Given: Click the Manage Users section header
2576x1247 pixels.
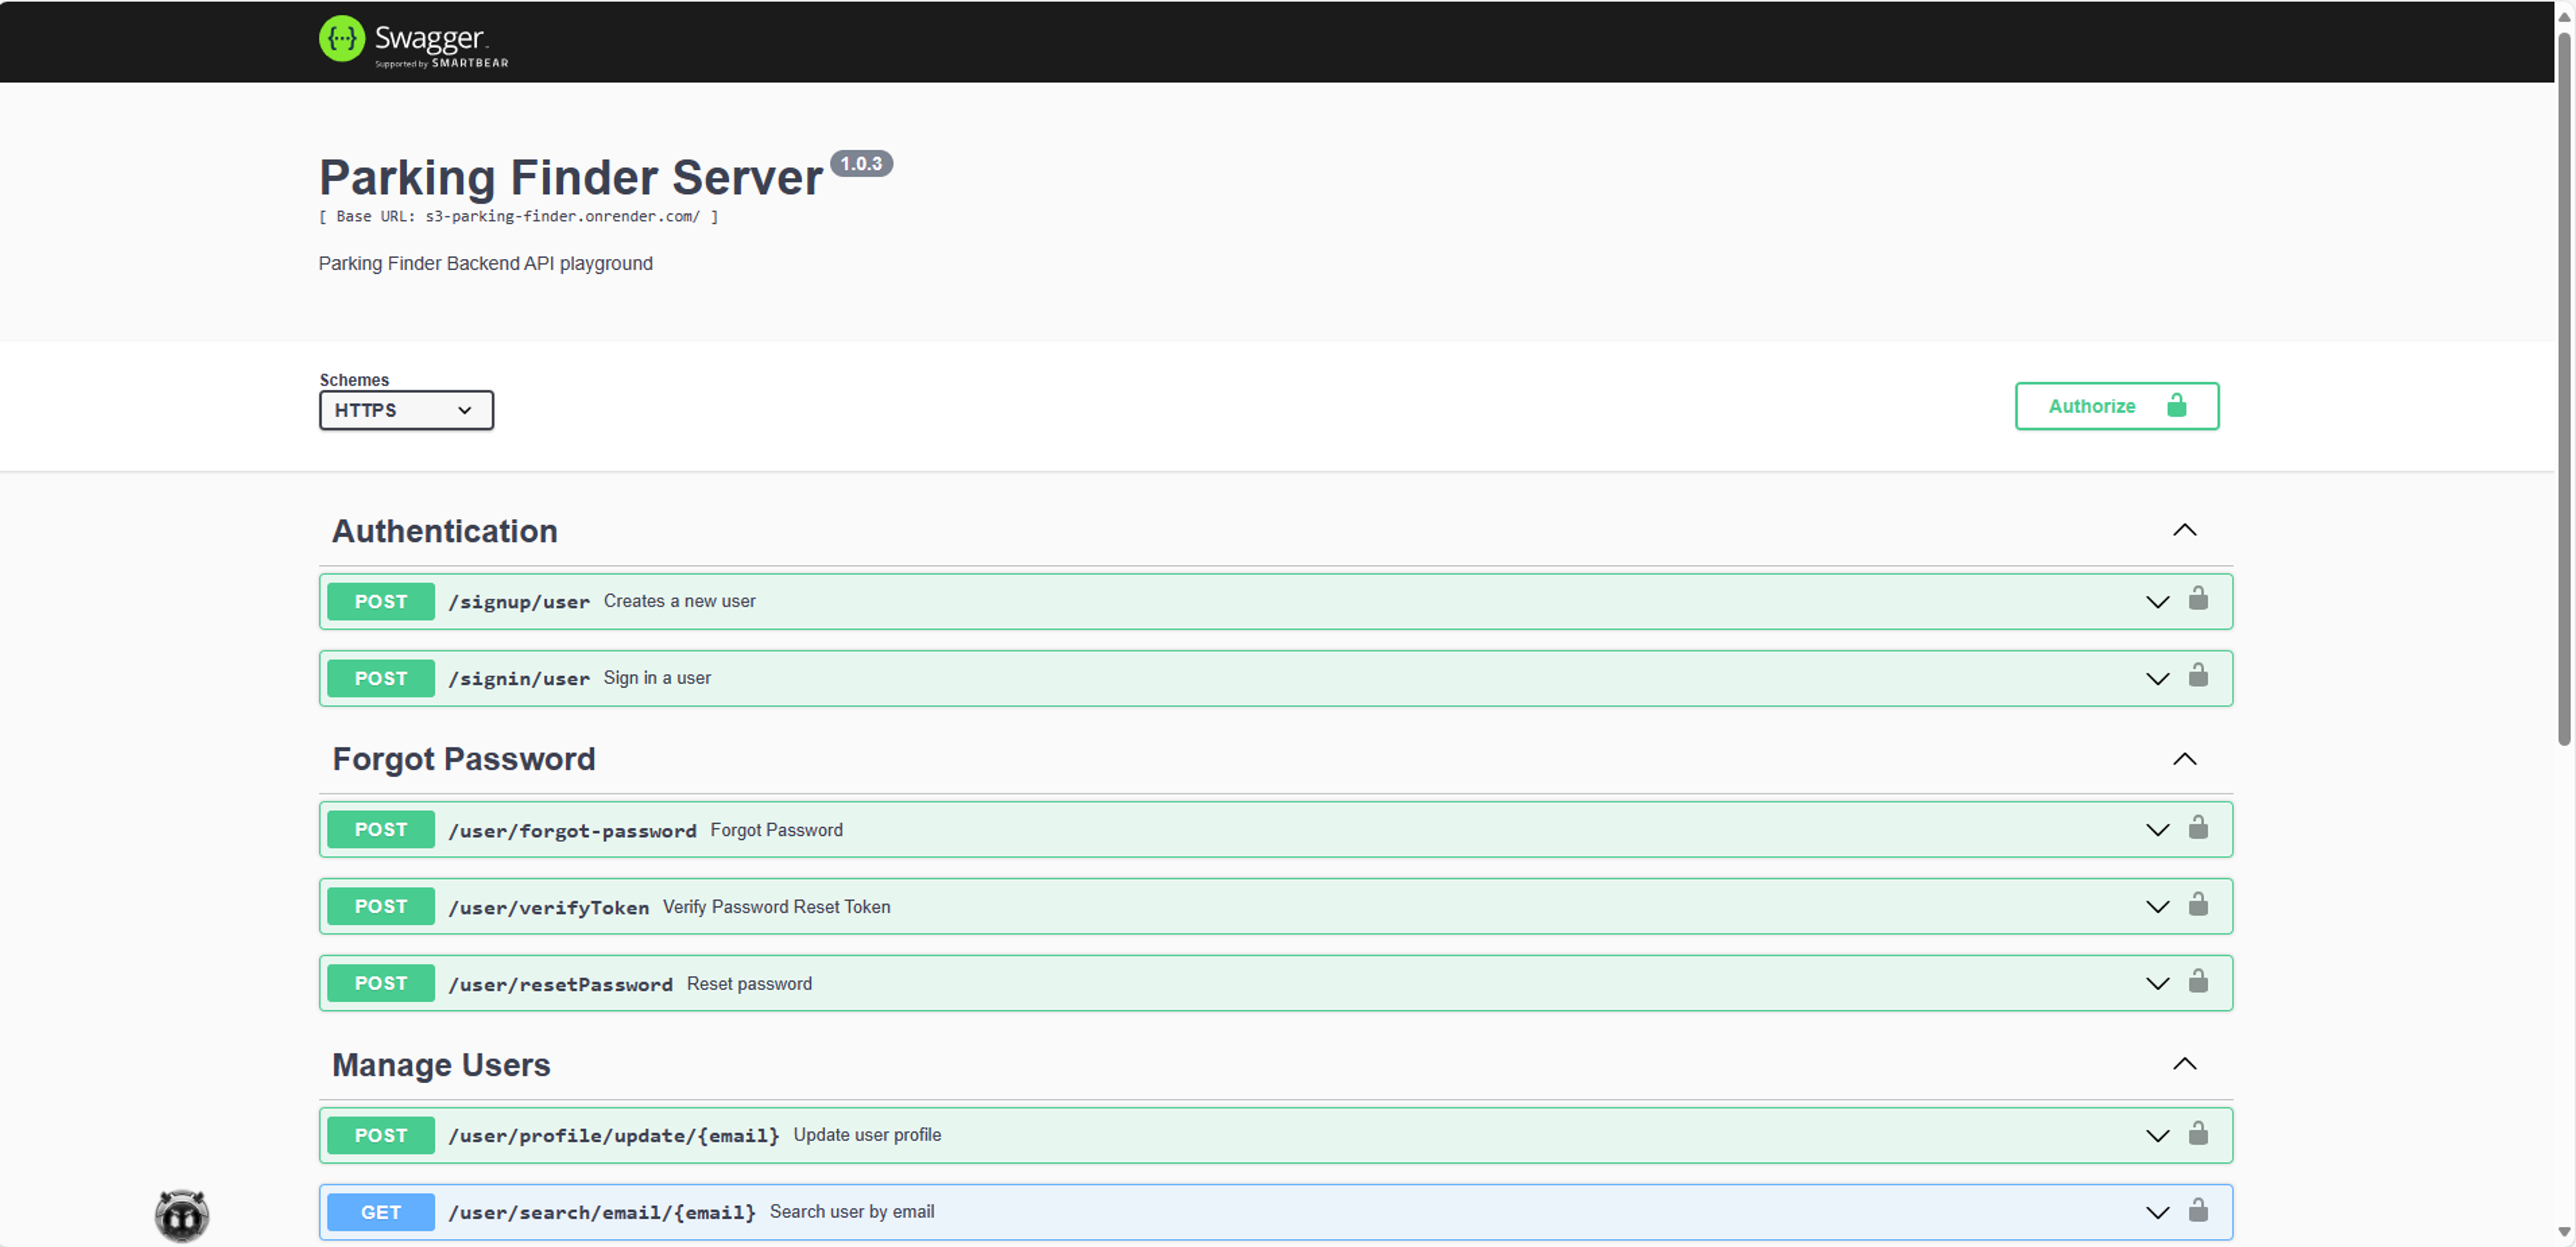Looking at the screenshot, I should pos(440,1065).
